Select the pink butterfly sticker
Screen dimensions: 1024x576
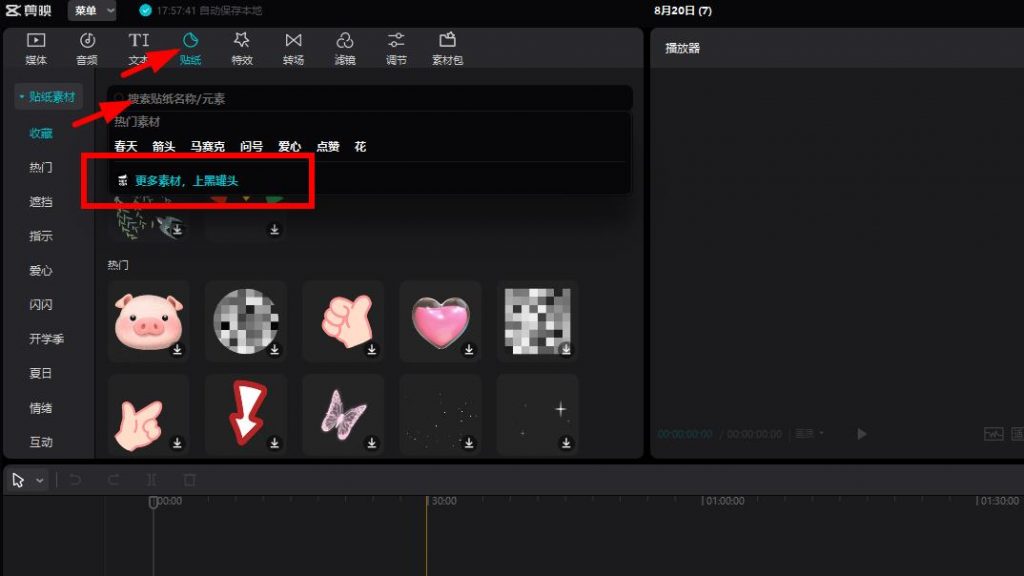tap(343, 415)
